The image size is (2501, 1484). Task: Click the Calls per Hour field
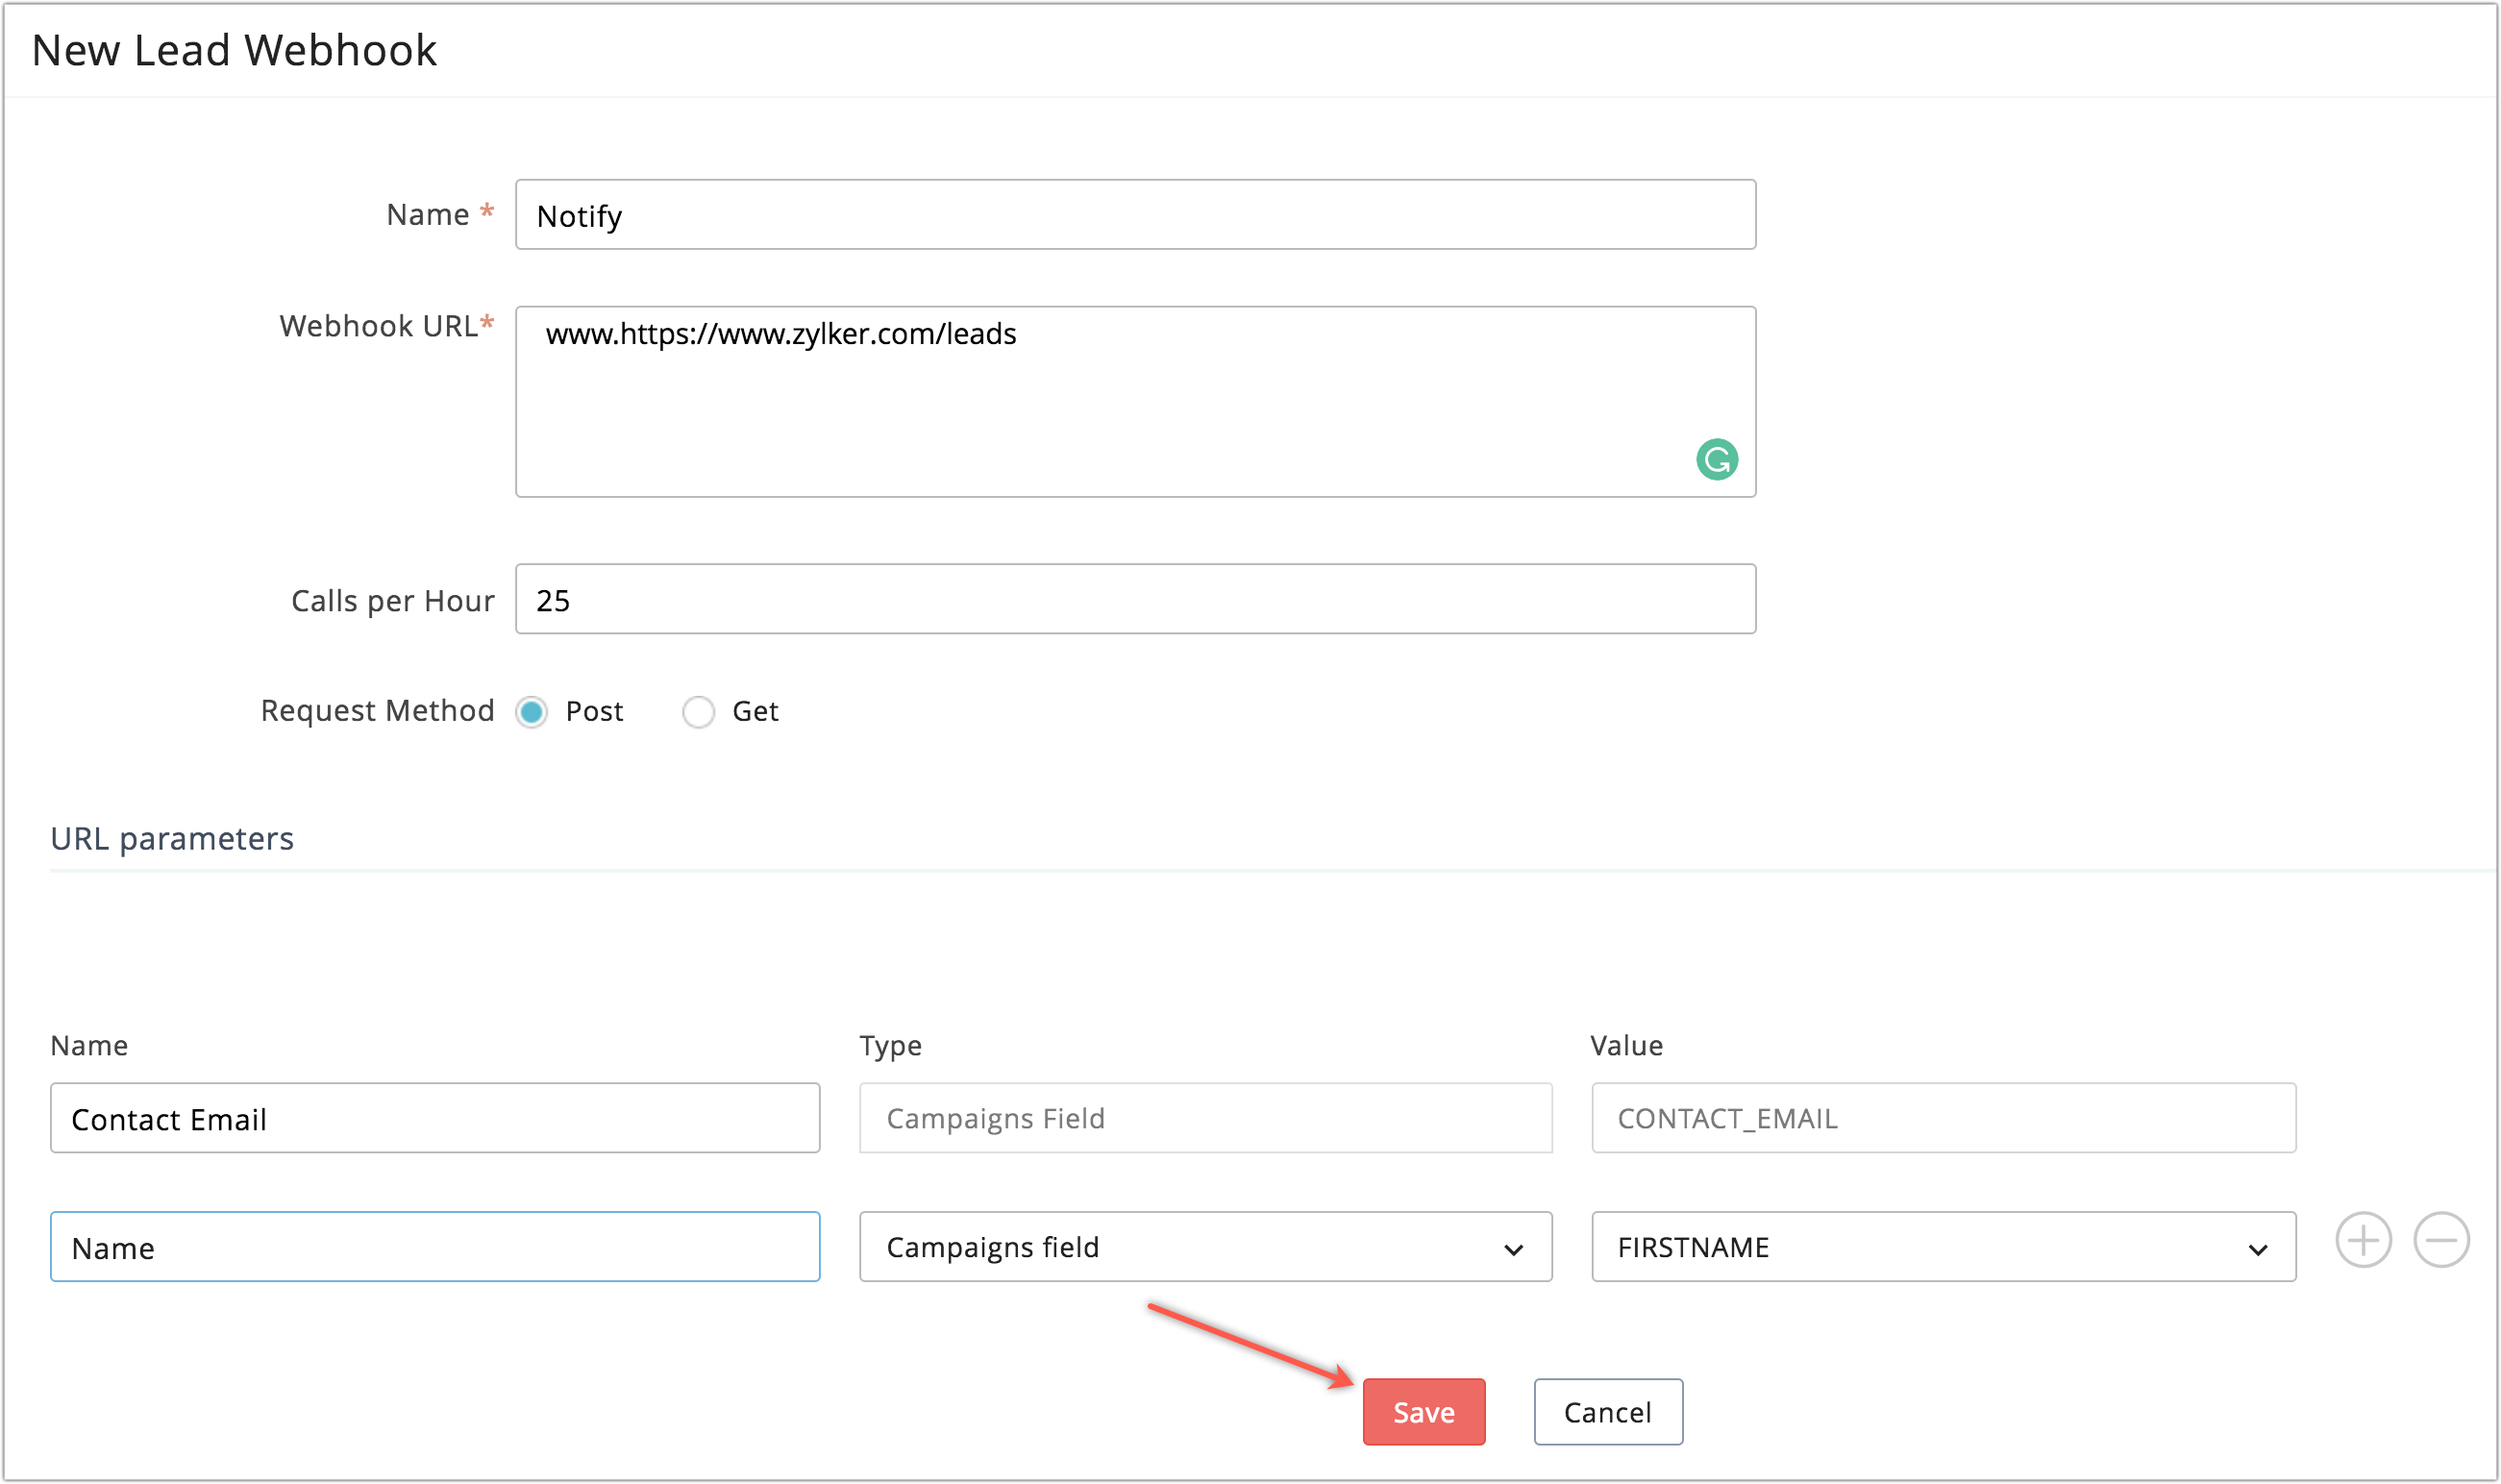[1135, 599]
